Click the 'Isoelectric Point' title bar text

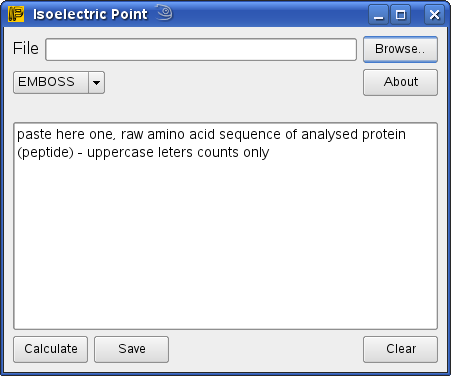90,14
